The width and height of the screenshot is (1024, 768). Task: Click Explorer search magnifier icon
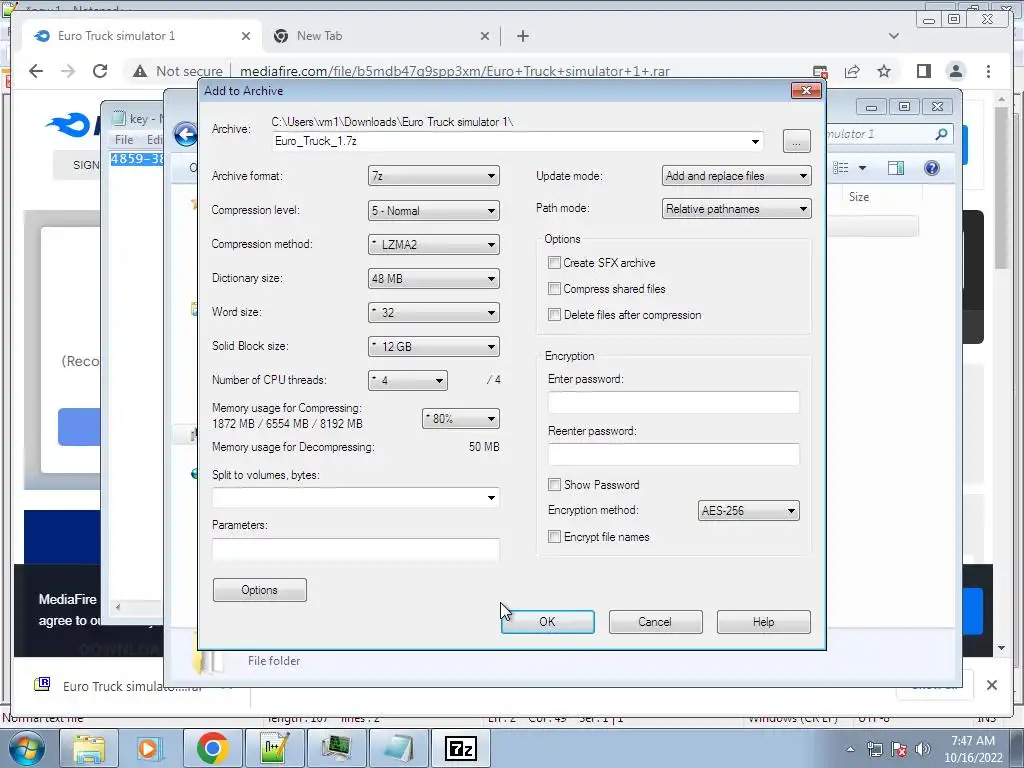941,134
